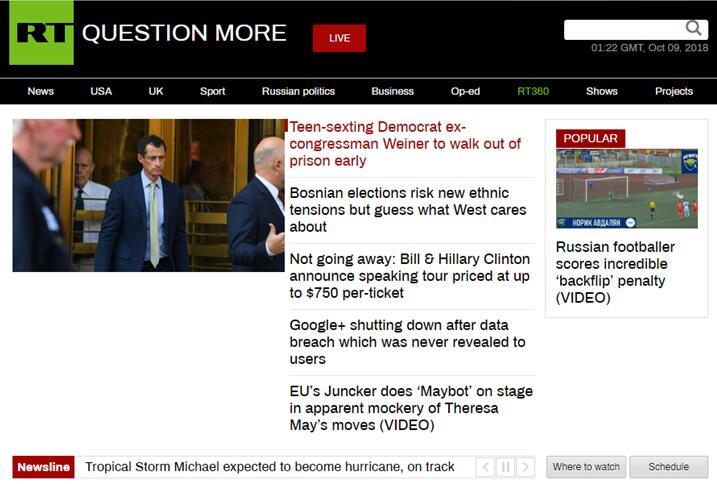Click the POPULAR section label
The image size is (717, 484).
pyautogui.click(x=590, y=138)
